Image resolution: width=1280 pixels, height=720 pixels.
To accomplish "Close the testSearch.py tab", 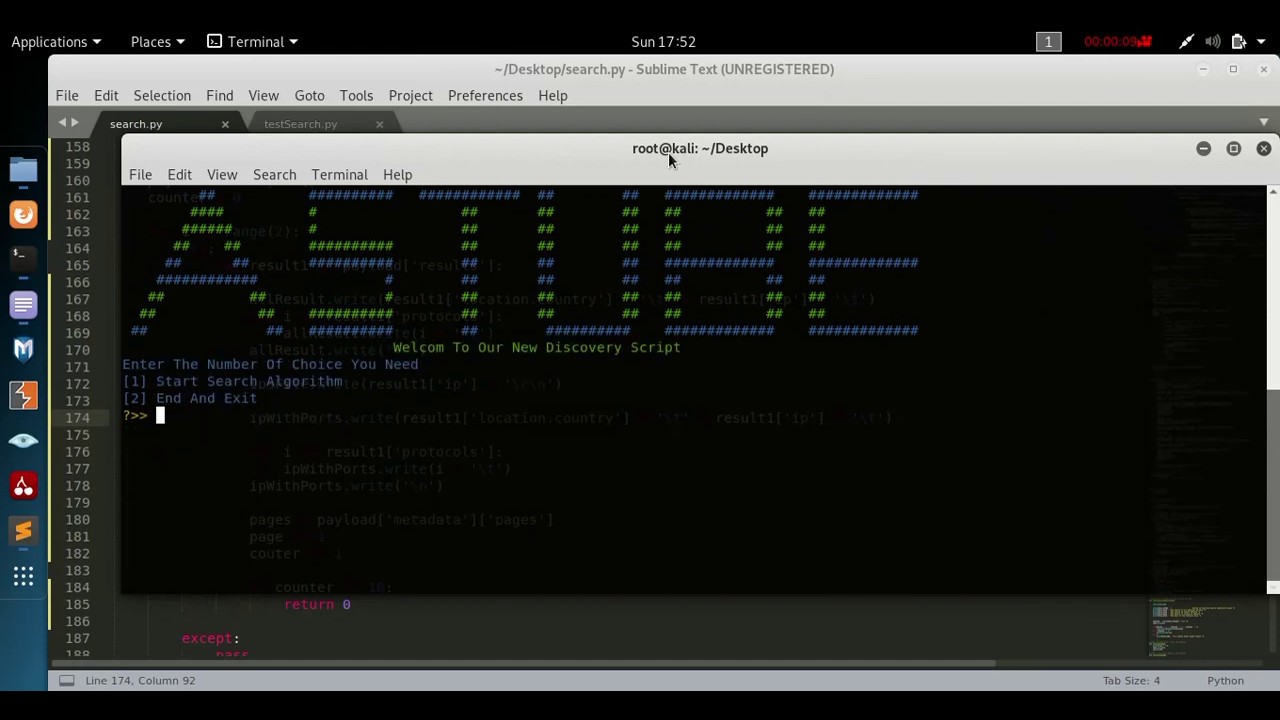I will click(379, 124).
